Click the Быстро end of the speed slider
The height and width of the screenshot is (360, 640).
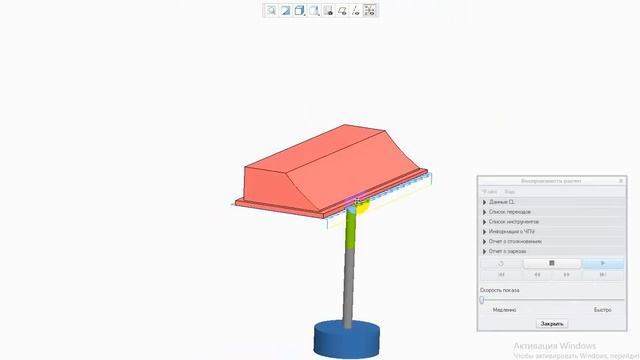coord(622,300)
